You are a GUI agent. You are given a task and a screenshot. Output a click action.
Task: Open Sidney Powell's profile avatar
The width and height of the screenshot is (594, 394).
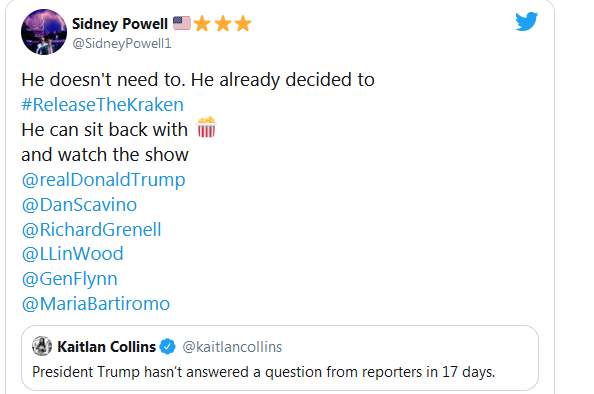[x=44, y=32]
